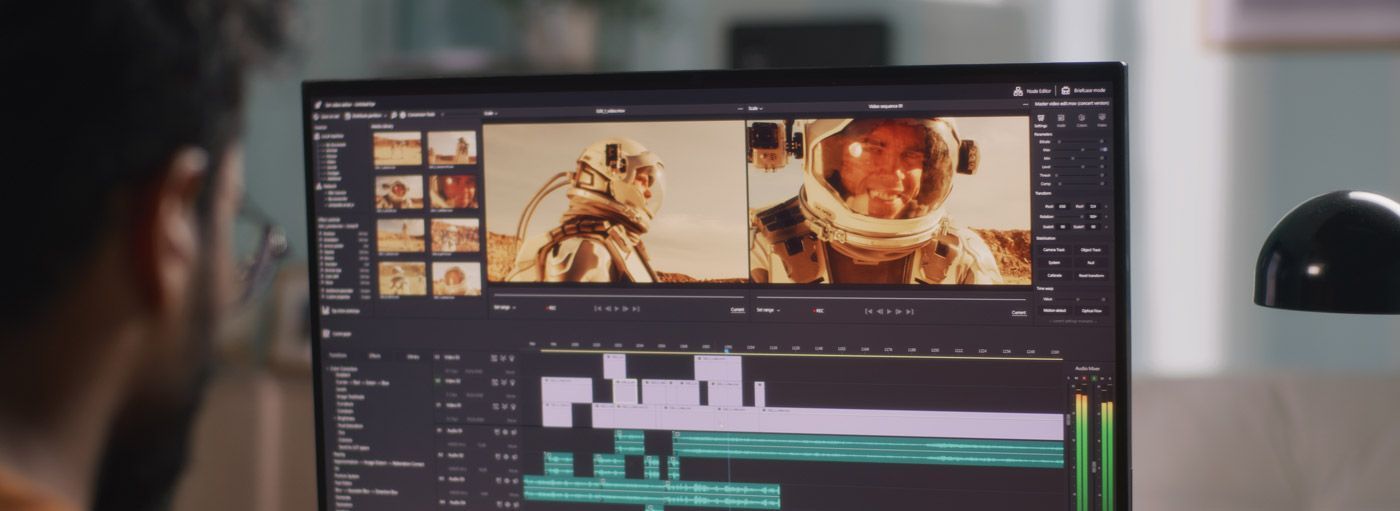Adjust the Comp slider
Image resolution: width=1400 pixels, height=511 pixels.
click(x=1080, y=183)
